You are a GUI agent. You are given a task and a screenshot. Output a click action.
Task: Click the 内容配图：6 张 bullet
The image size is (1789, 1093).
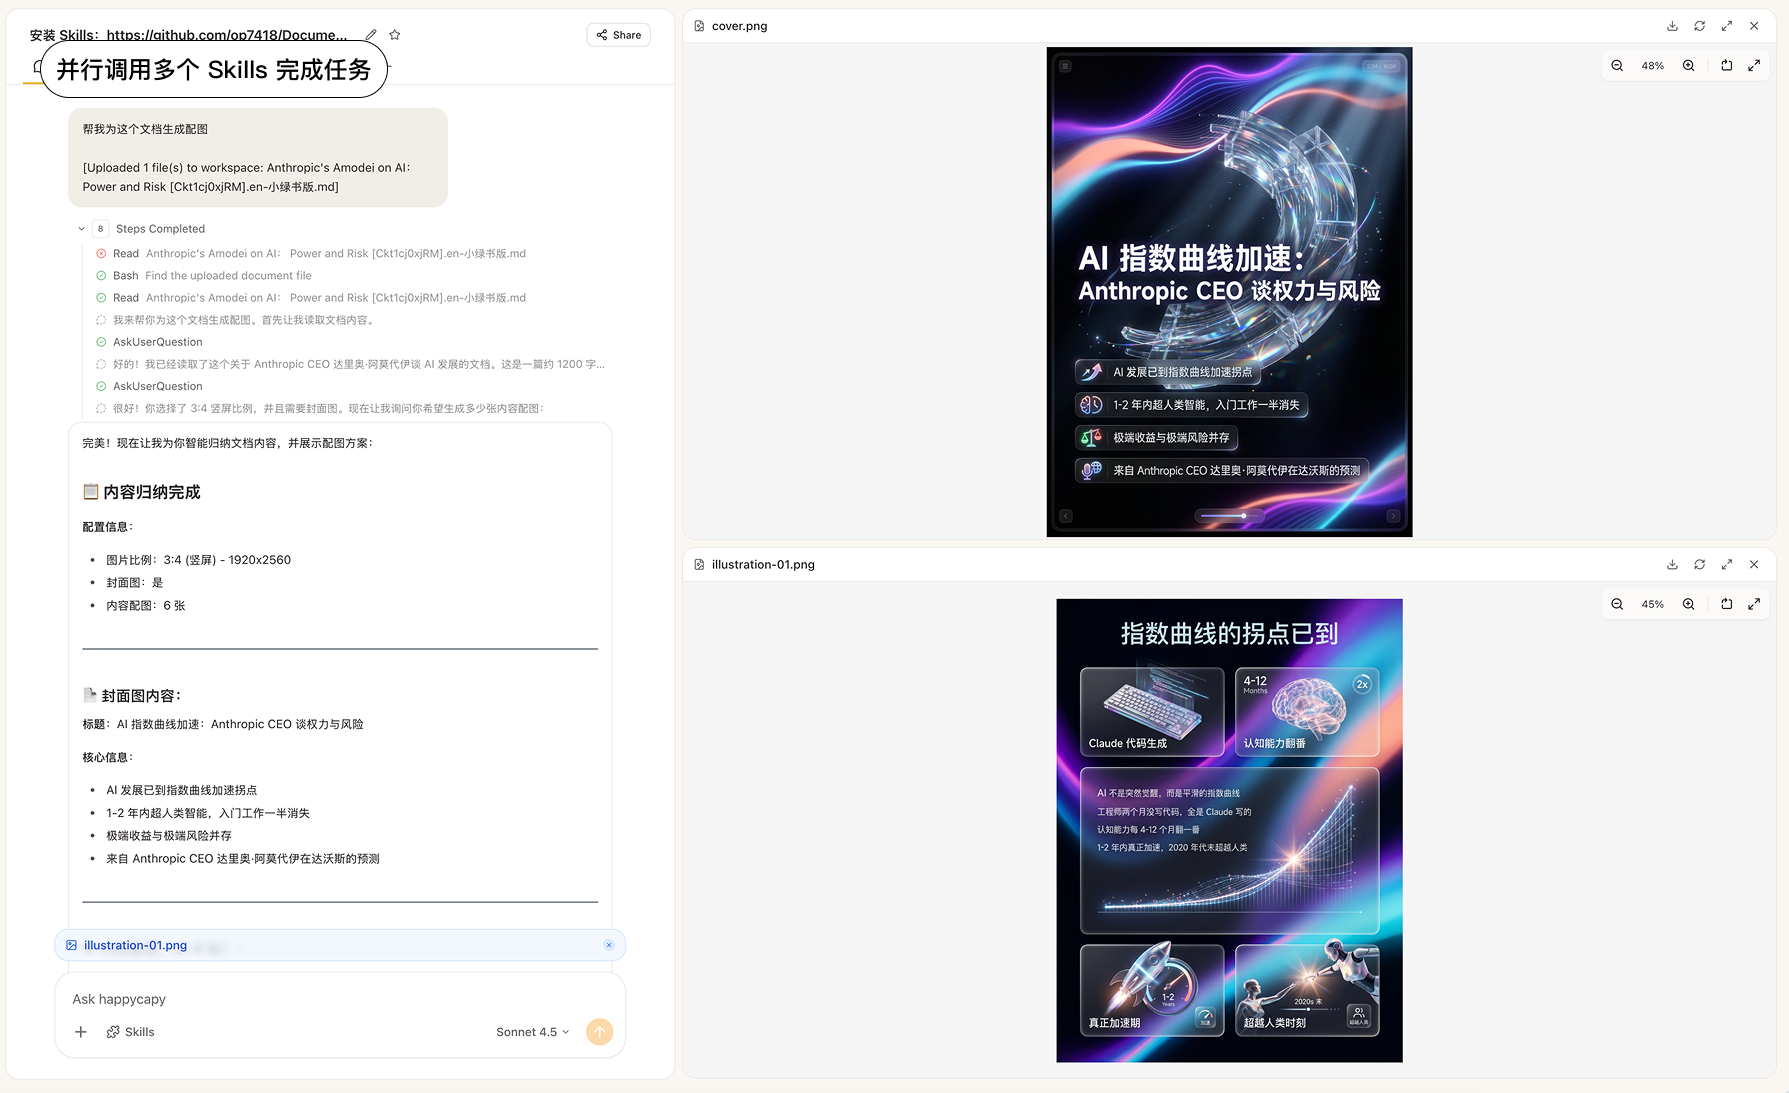[146, 606]
